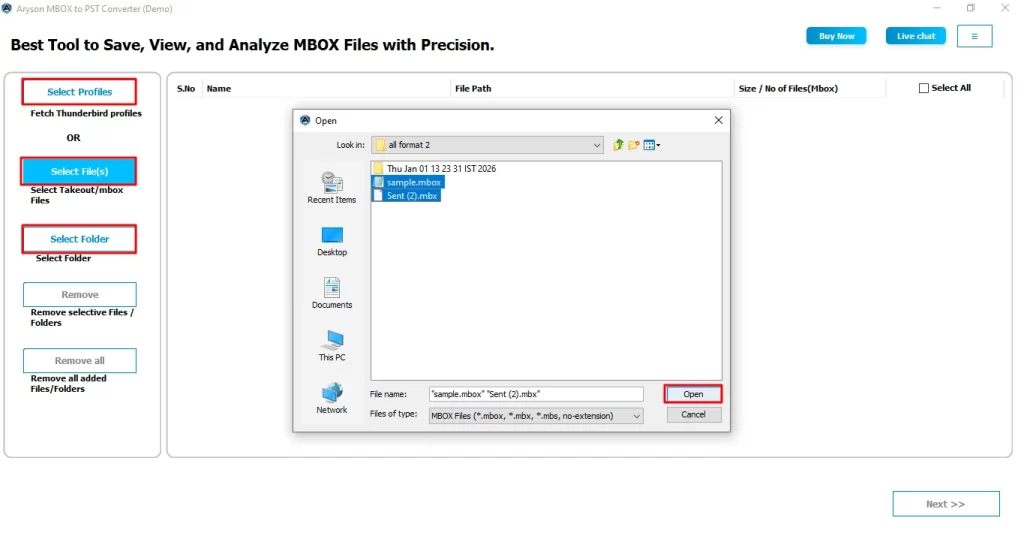Click the Open button in dialog
1024x545 pixels.
tap(693, 394)
